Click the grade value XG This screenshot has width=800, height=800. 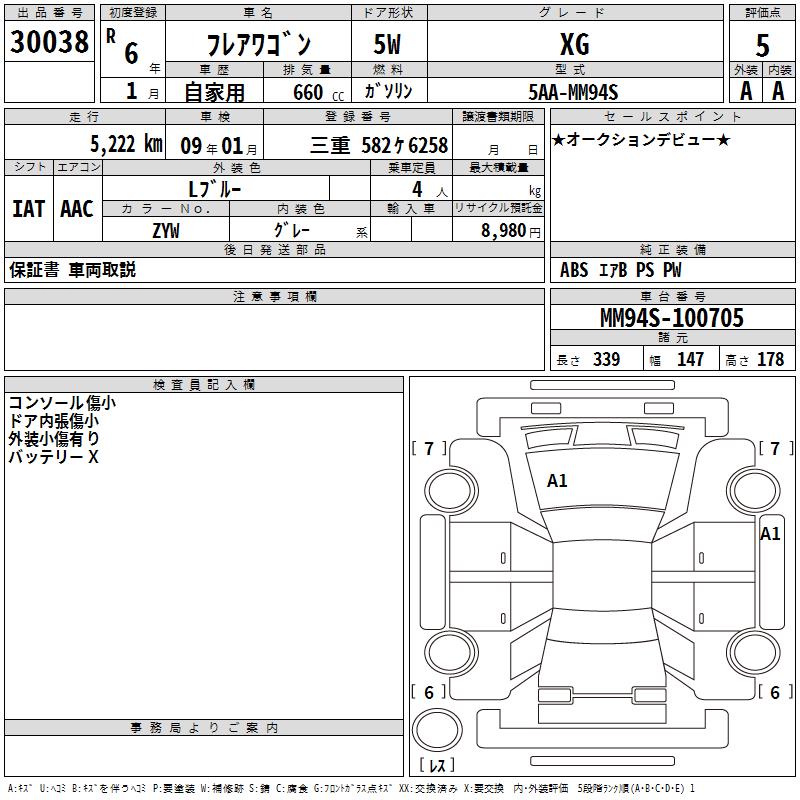[573, 45]
